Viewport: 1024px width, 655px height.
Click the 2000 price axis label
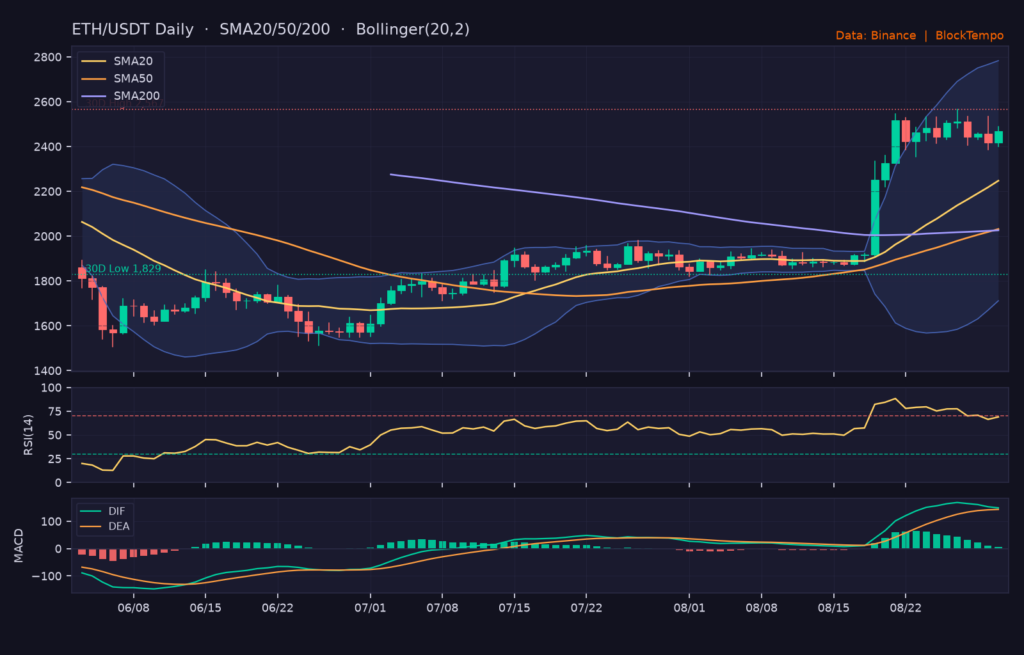48,236
